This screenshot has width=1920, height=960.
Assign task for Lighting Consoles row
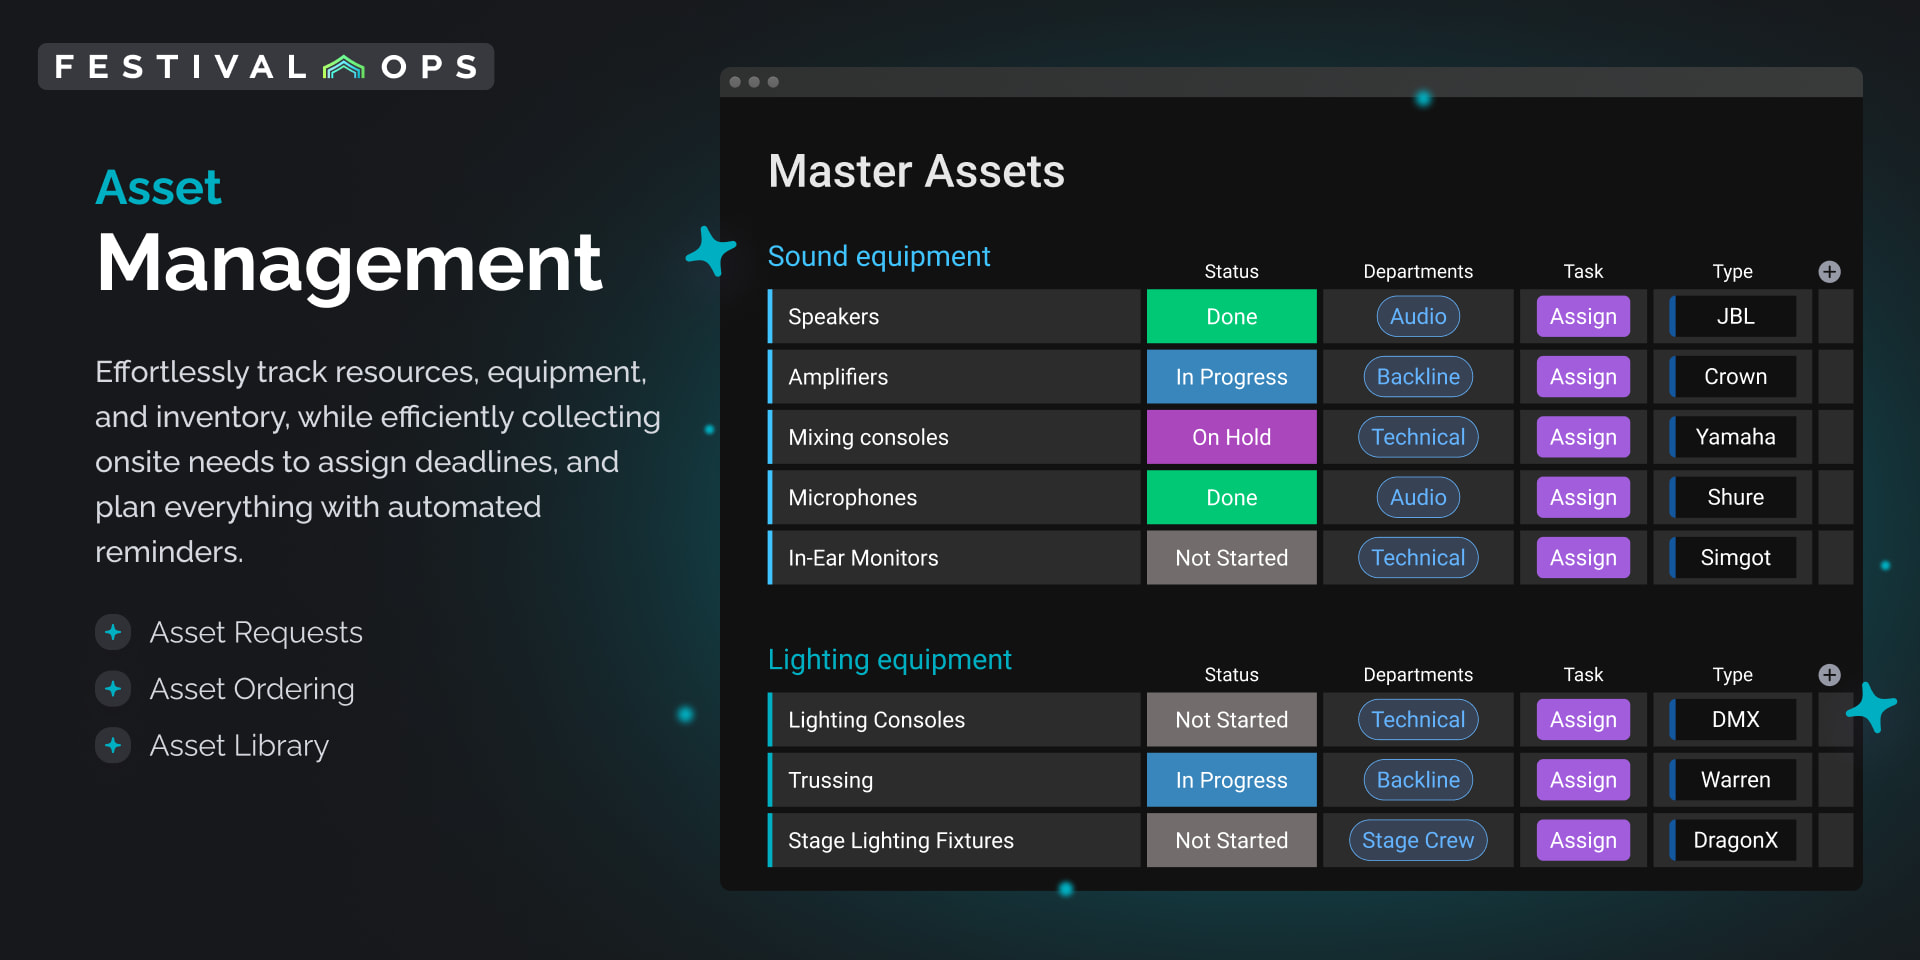click(x=1583, y=719)
